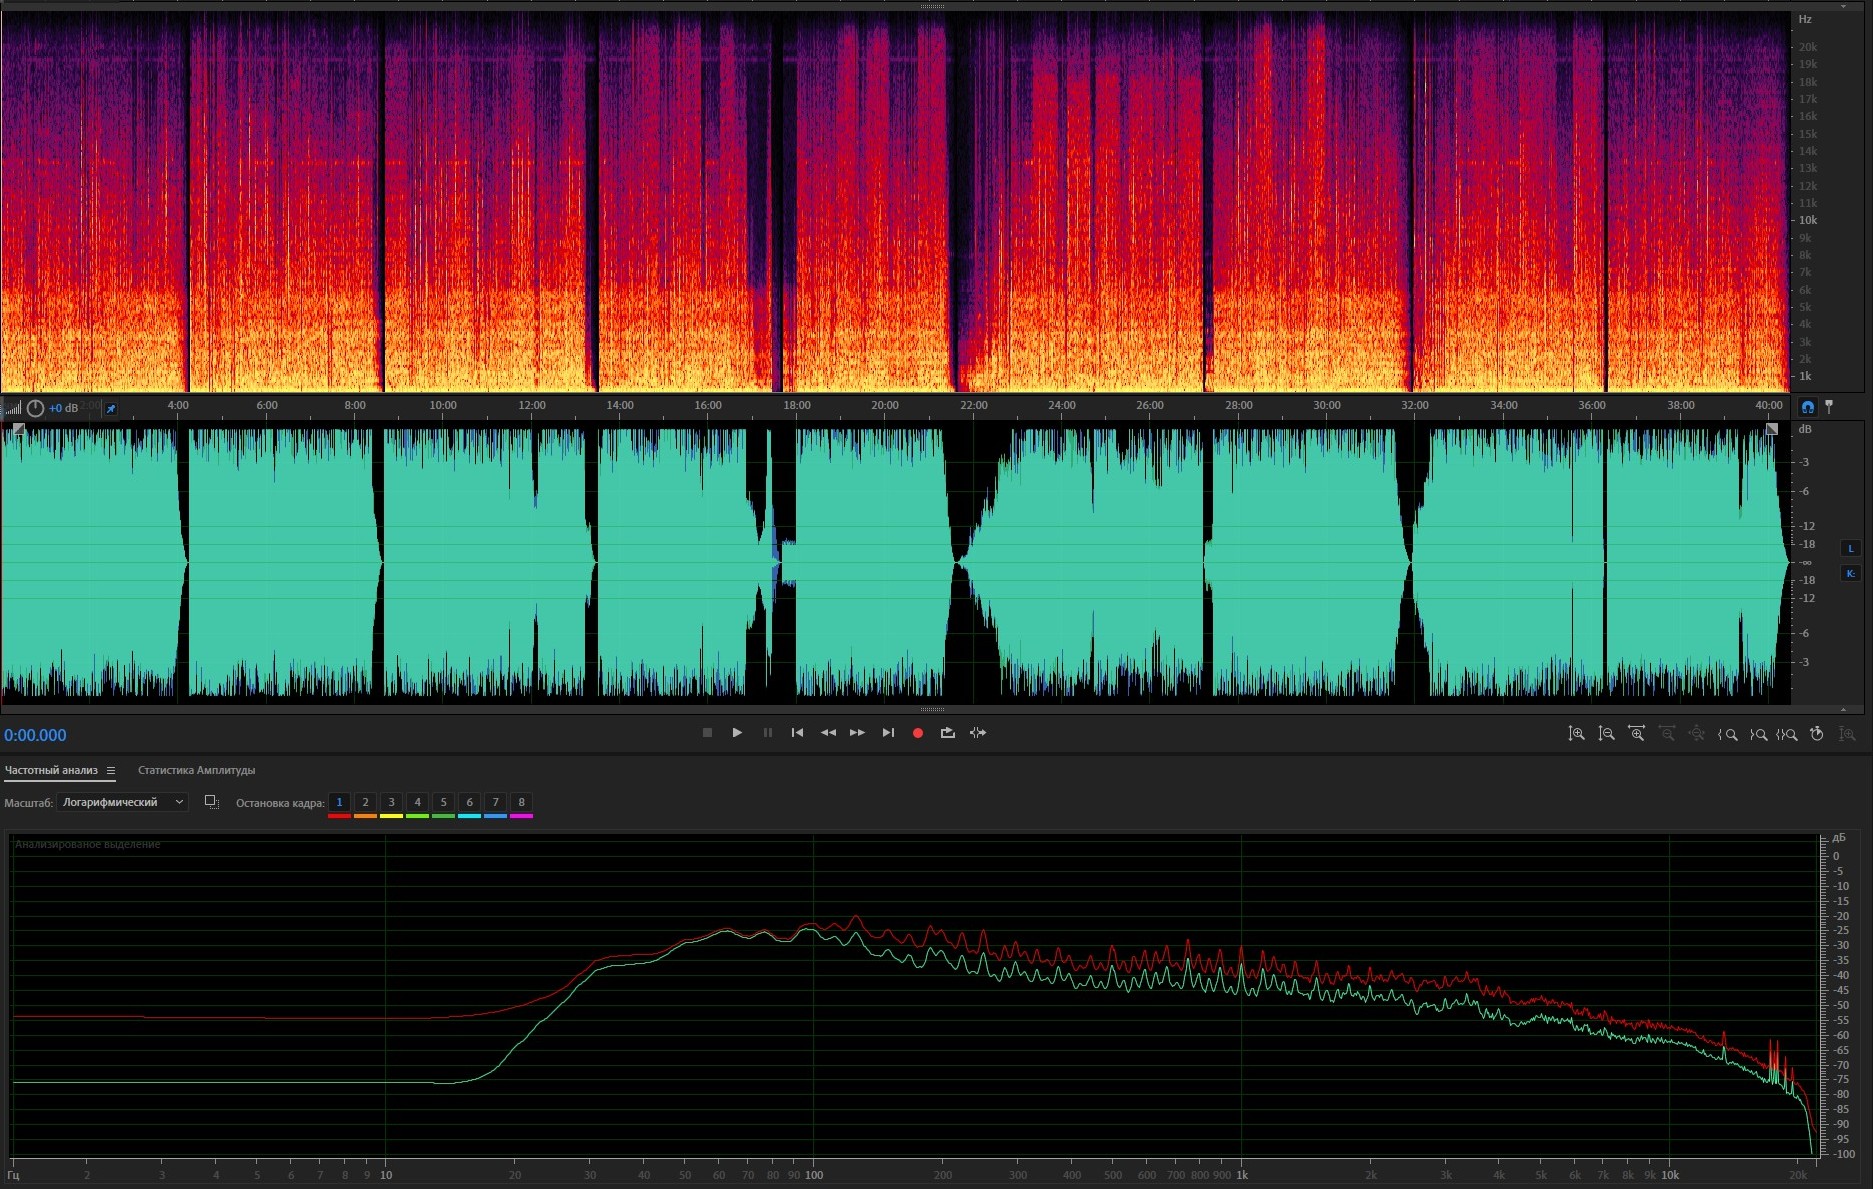The height and width of the screenshot is (1189, 1873).
Task: Click the fade-out handle on waveform
Action: 1771,429
